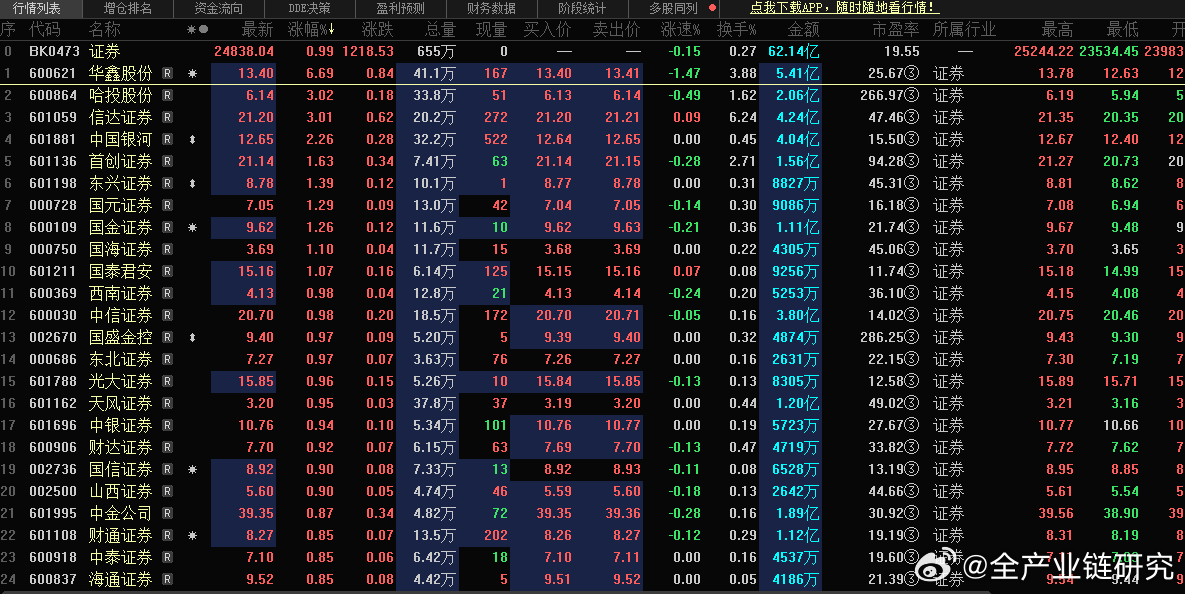
Task: Click 哈投股份 P/E value 266.97
Action: (x=882, y=95)
